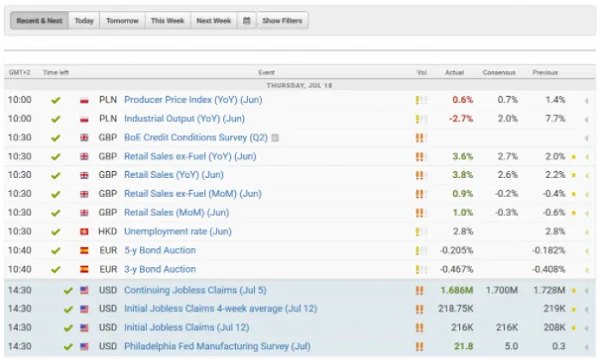This screenshot has width=600, height=360.
Task: Open Retail Sales ex-Fuel (MoM) (Jun) event
Action: tap(193, 194)
